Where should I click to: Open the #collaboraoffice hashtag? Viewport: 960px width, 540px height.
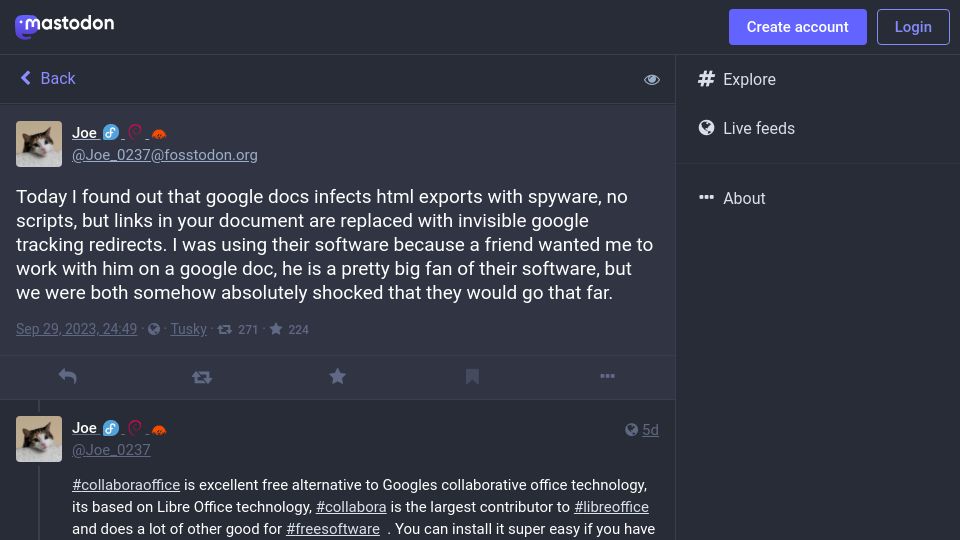[126, 485]
